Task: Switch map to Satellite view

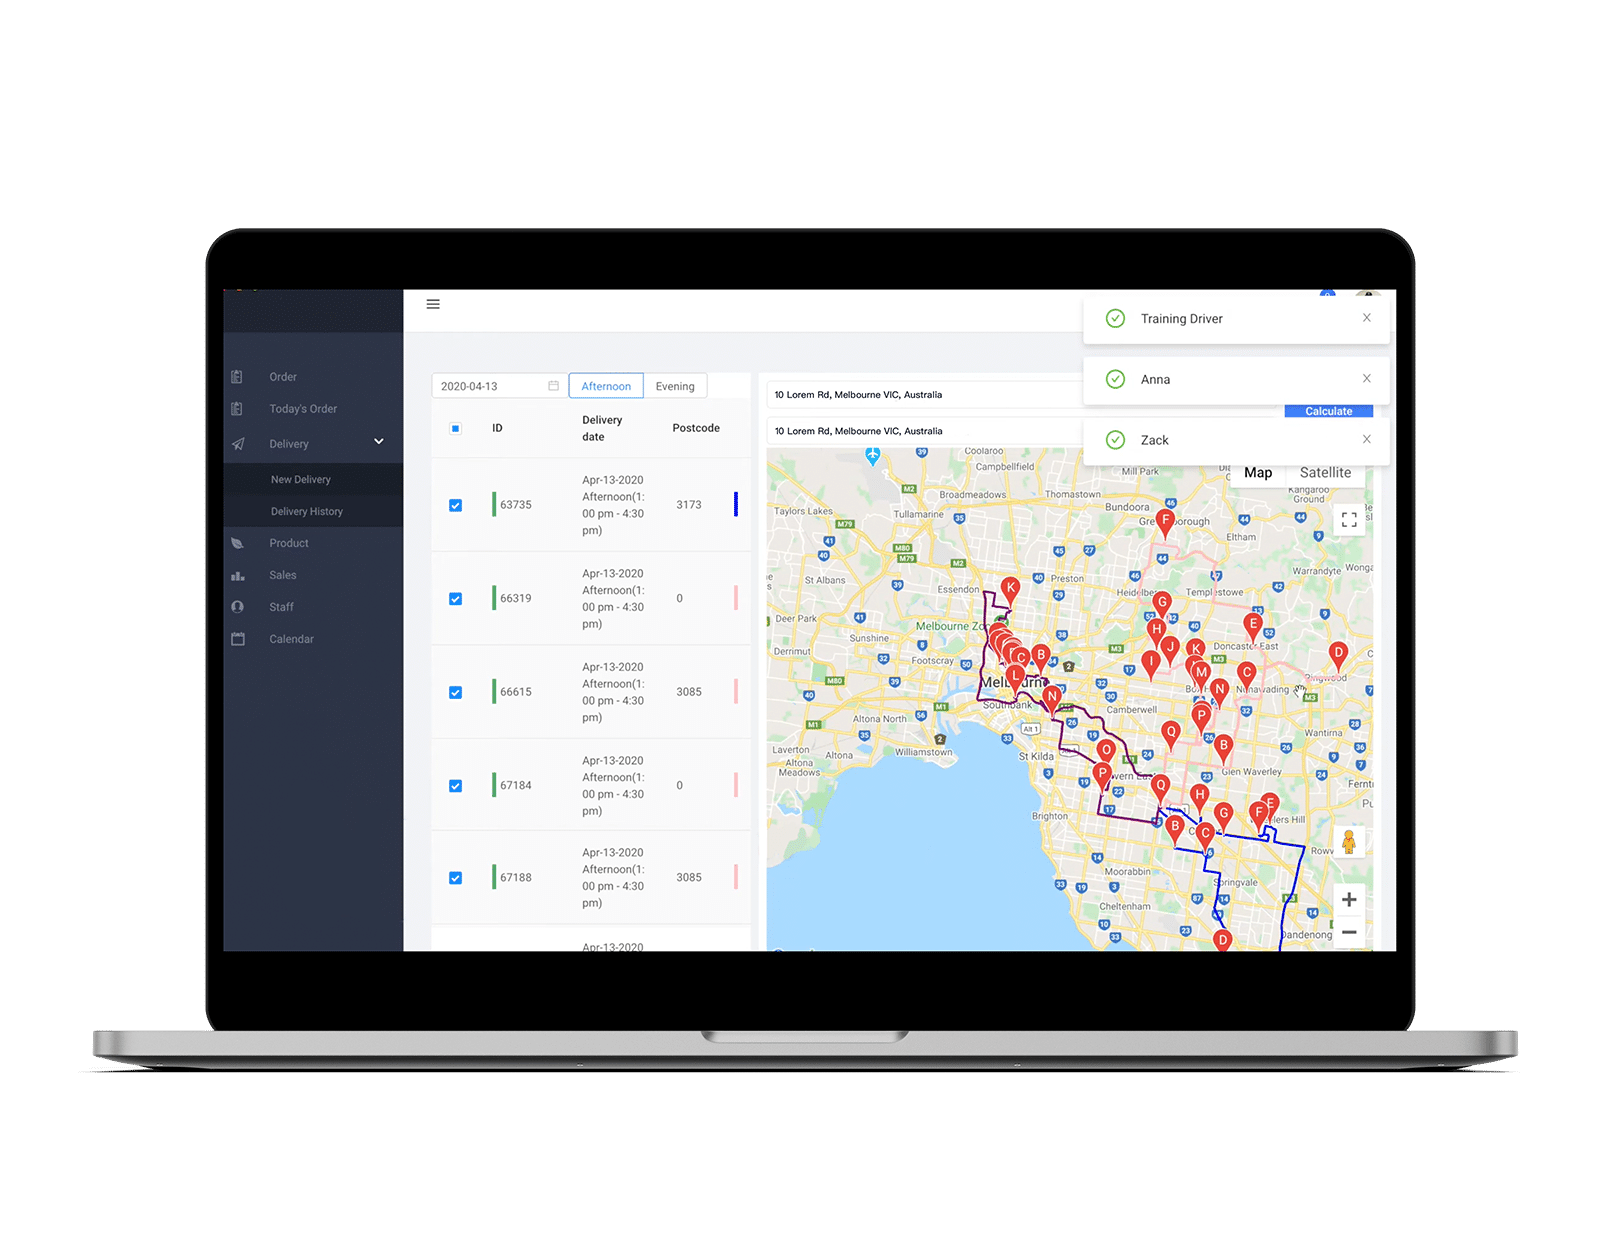Action: [1325, 473]
